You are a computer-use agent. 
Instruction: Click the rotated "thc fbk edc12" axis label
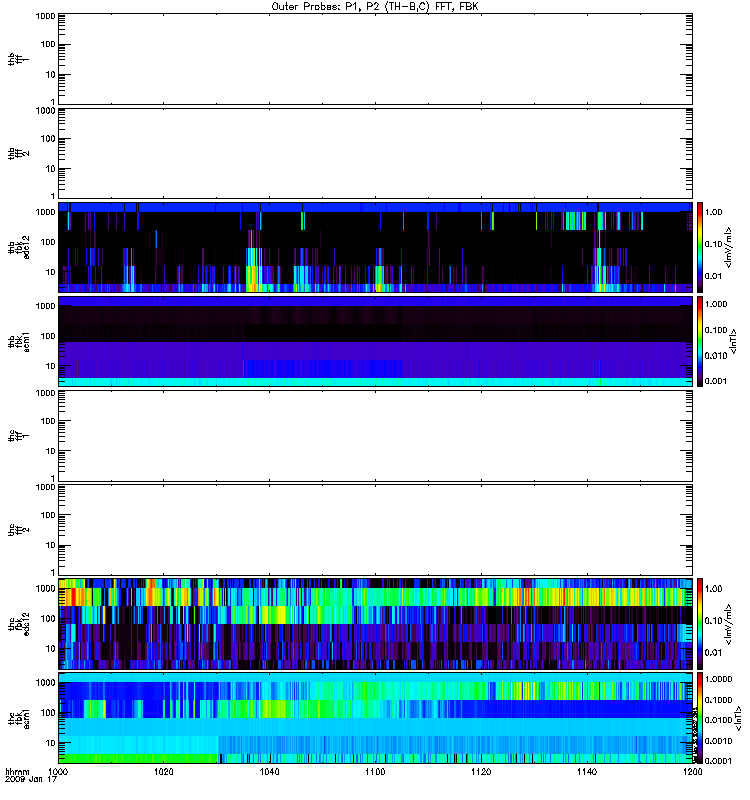coord(19,623)
